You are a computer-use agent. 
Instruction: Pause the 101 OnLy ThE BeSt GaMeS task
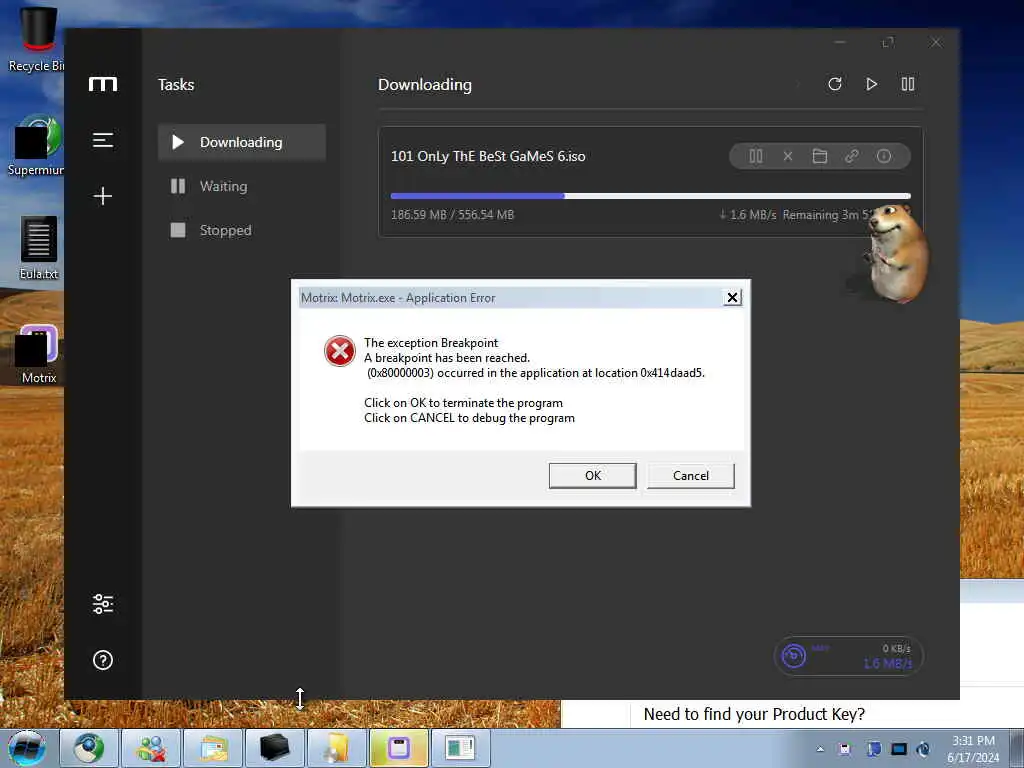coord(756,156)
